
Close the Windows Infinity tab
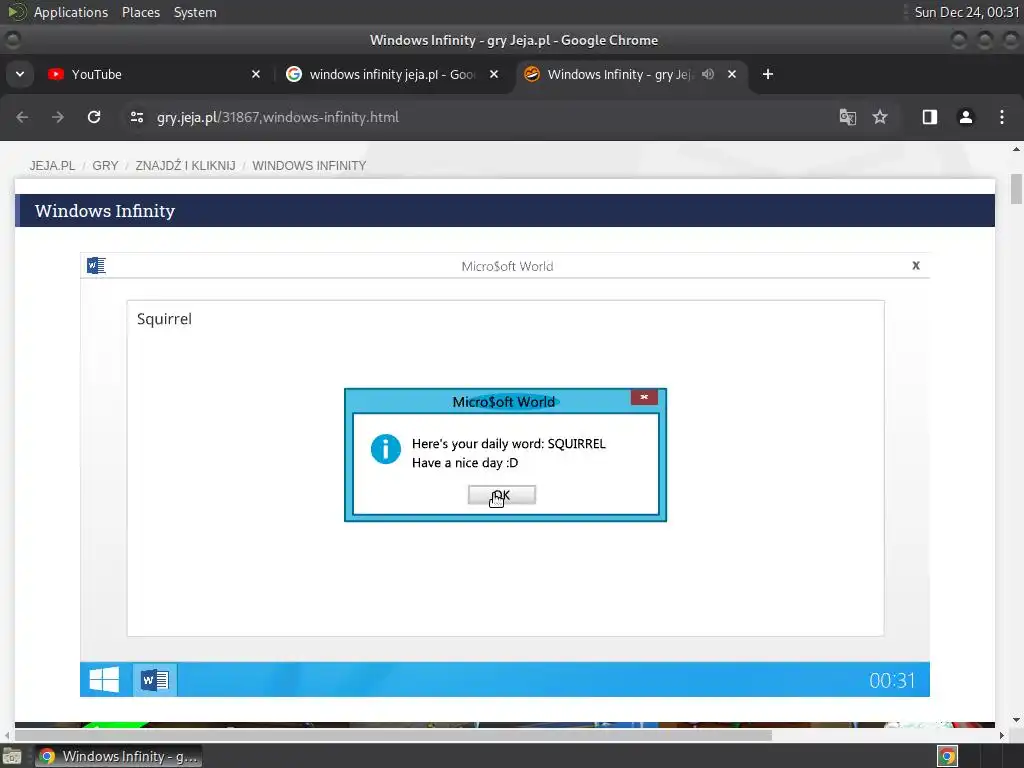(732, 74)
